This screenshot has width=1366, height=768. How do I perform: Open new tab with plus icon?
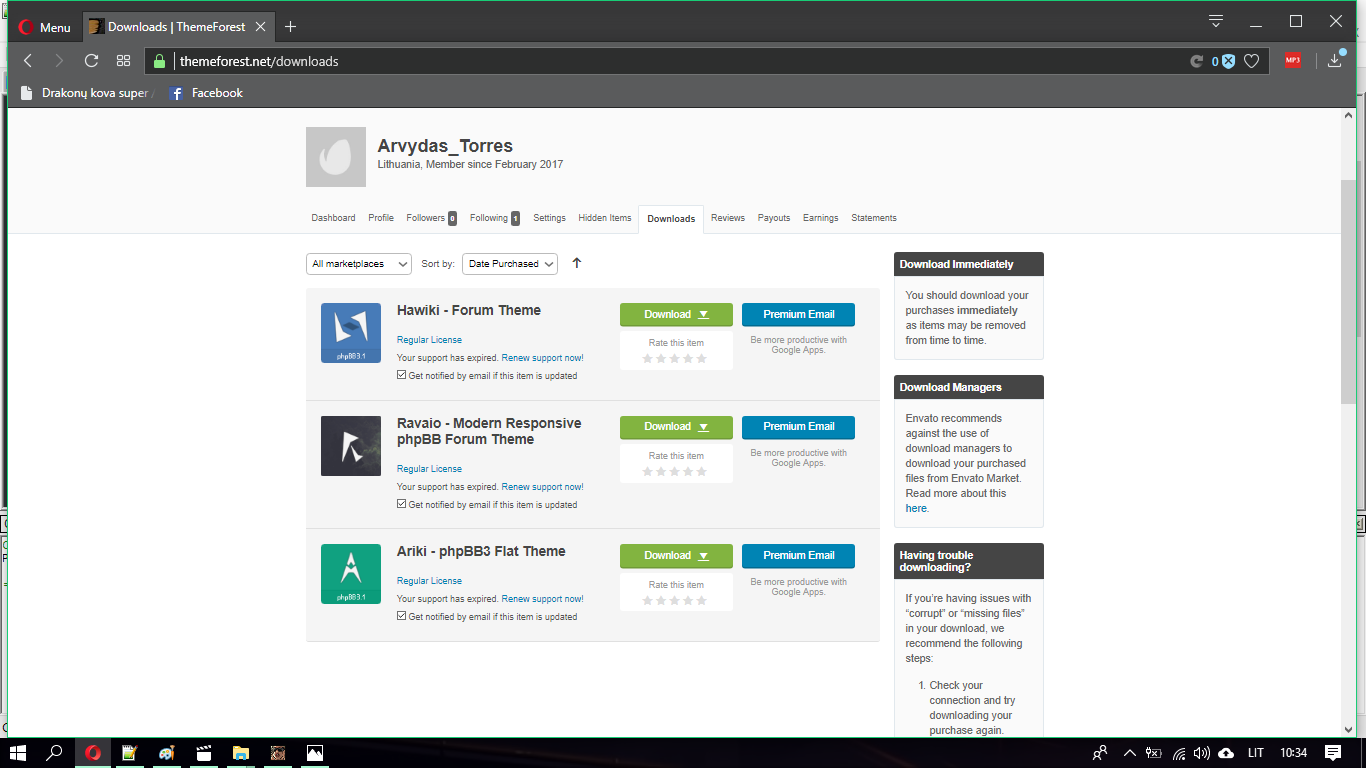point(290,26)
